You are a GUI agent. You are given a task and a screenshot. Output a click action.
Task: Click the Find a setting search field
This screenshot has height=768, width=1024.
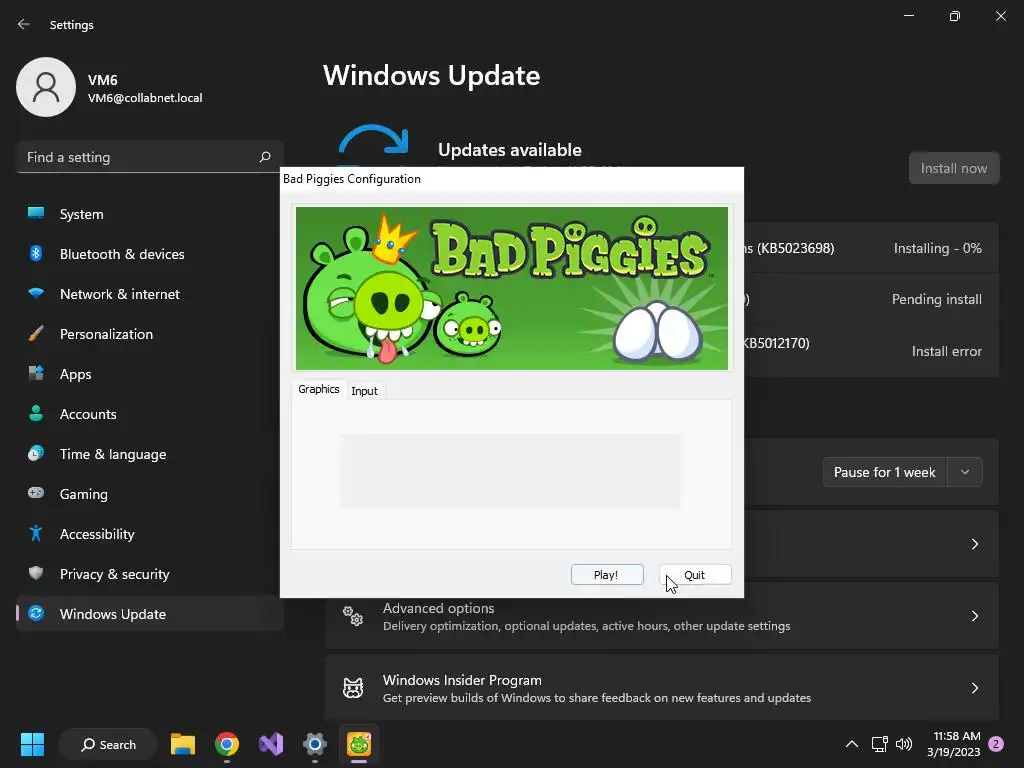pyautogui.click(x=150, y=157)
